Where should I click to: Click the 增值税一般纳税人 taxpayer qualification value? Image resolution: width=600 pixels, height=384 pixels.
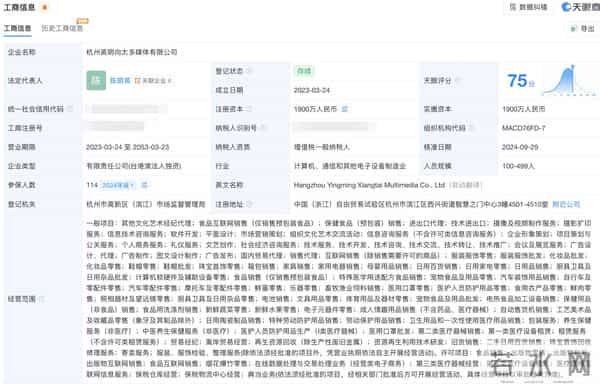point(321,147)
